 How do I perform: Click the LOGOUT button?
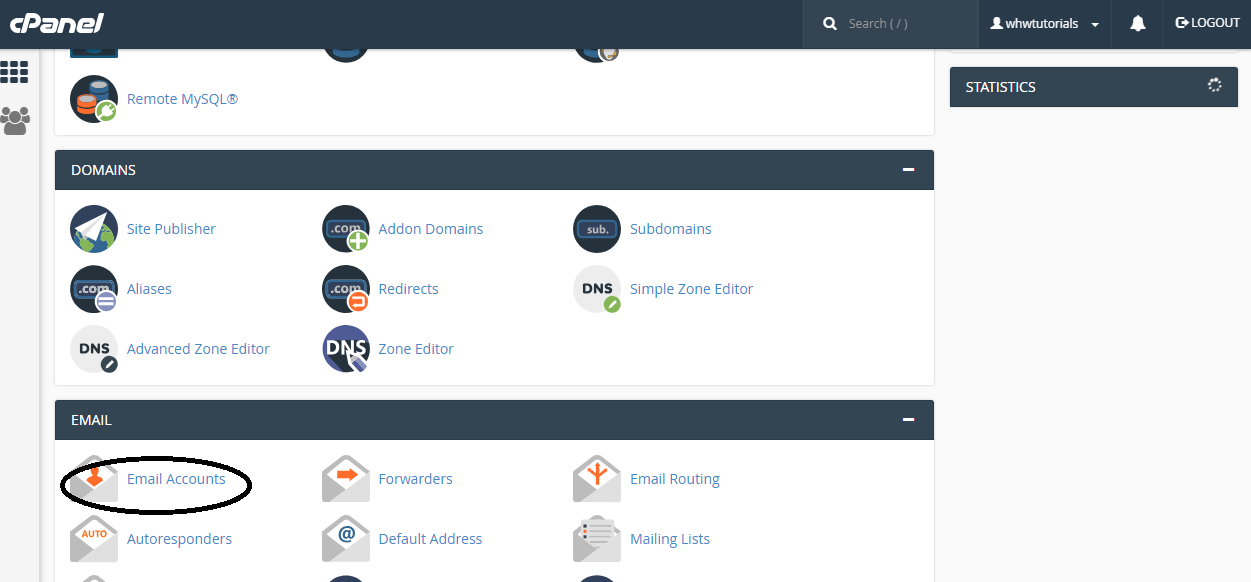pyautogui.click(x=1206, y=23)
